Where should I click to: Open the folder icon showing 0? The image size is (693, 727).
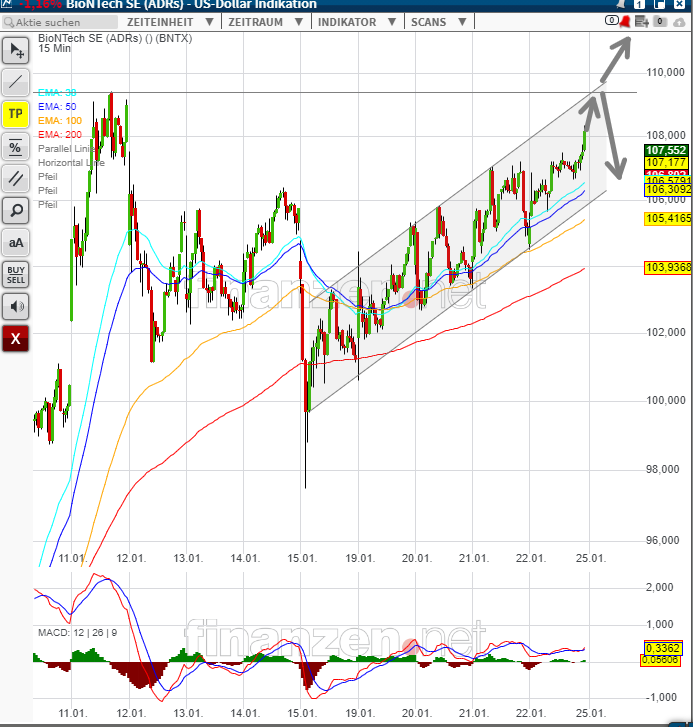(x=660, y=21)
